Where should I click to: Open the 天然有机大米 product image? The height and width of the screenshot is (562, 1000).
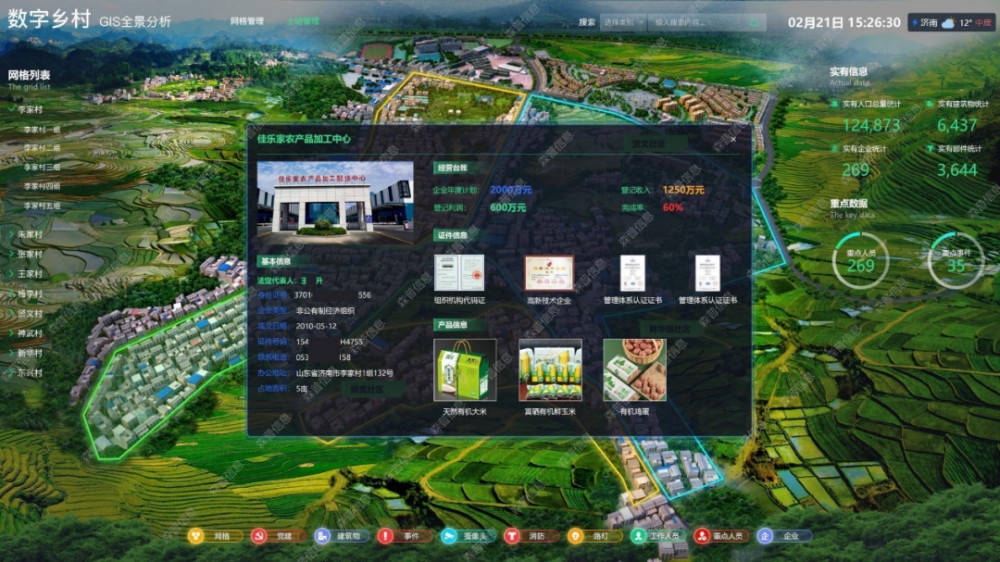pos(464,370)
